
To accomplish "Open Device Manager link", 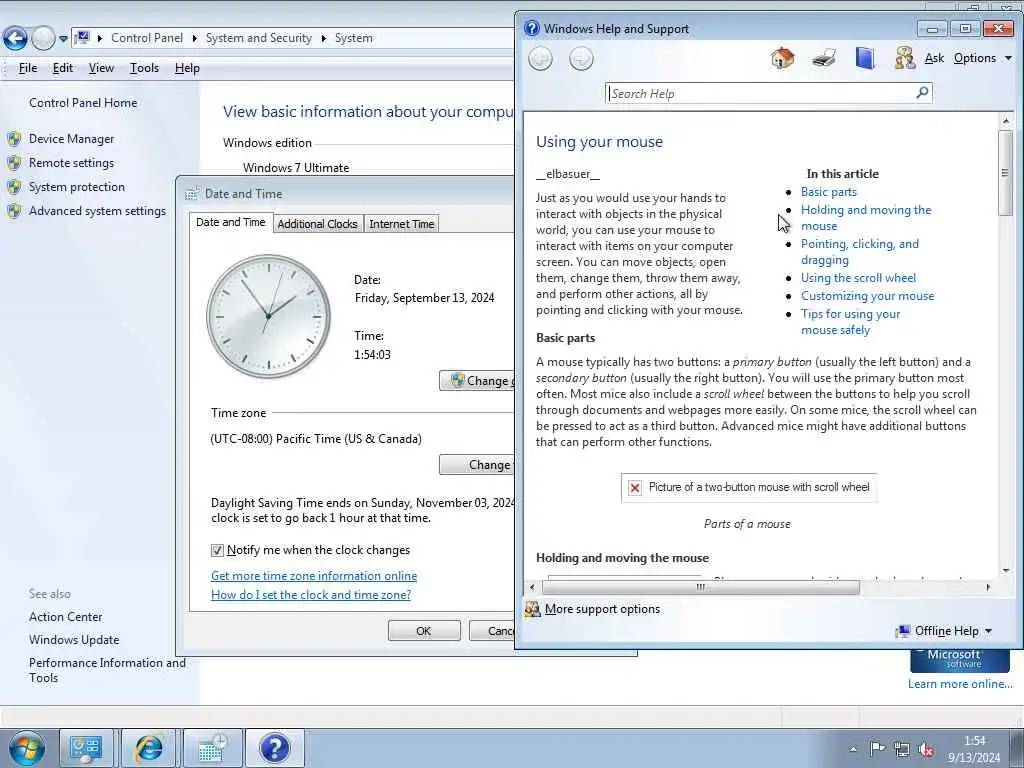I will [x=71, y=139].
